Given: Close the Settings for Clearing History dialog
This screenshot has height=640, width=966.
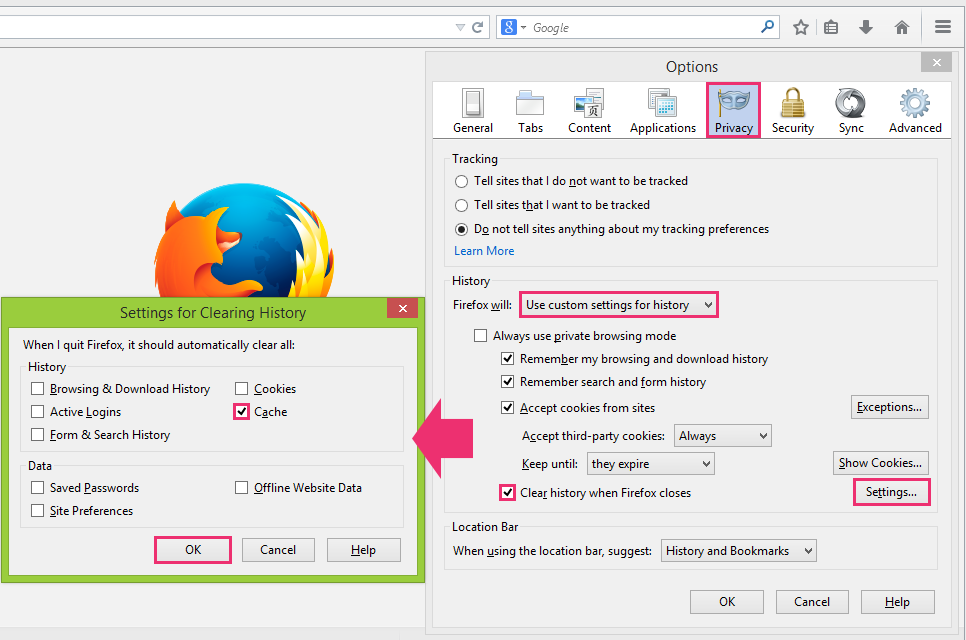Looking at the screenshot, I should point(402,309).
